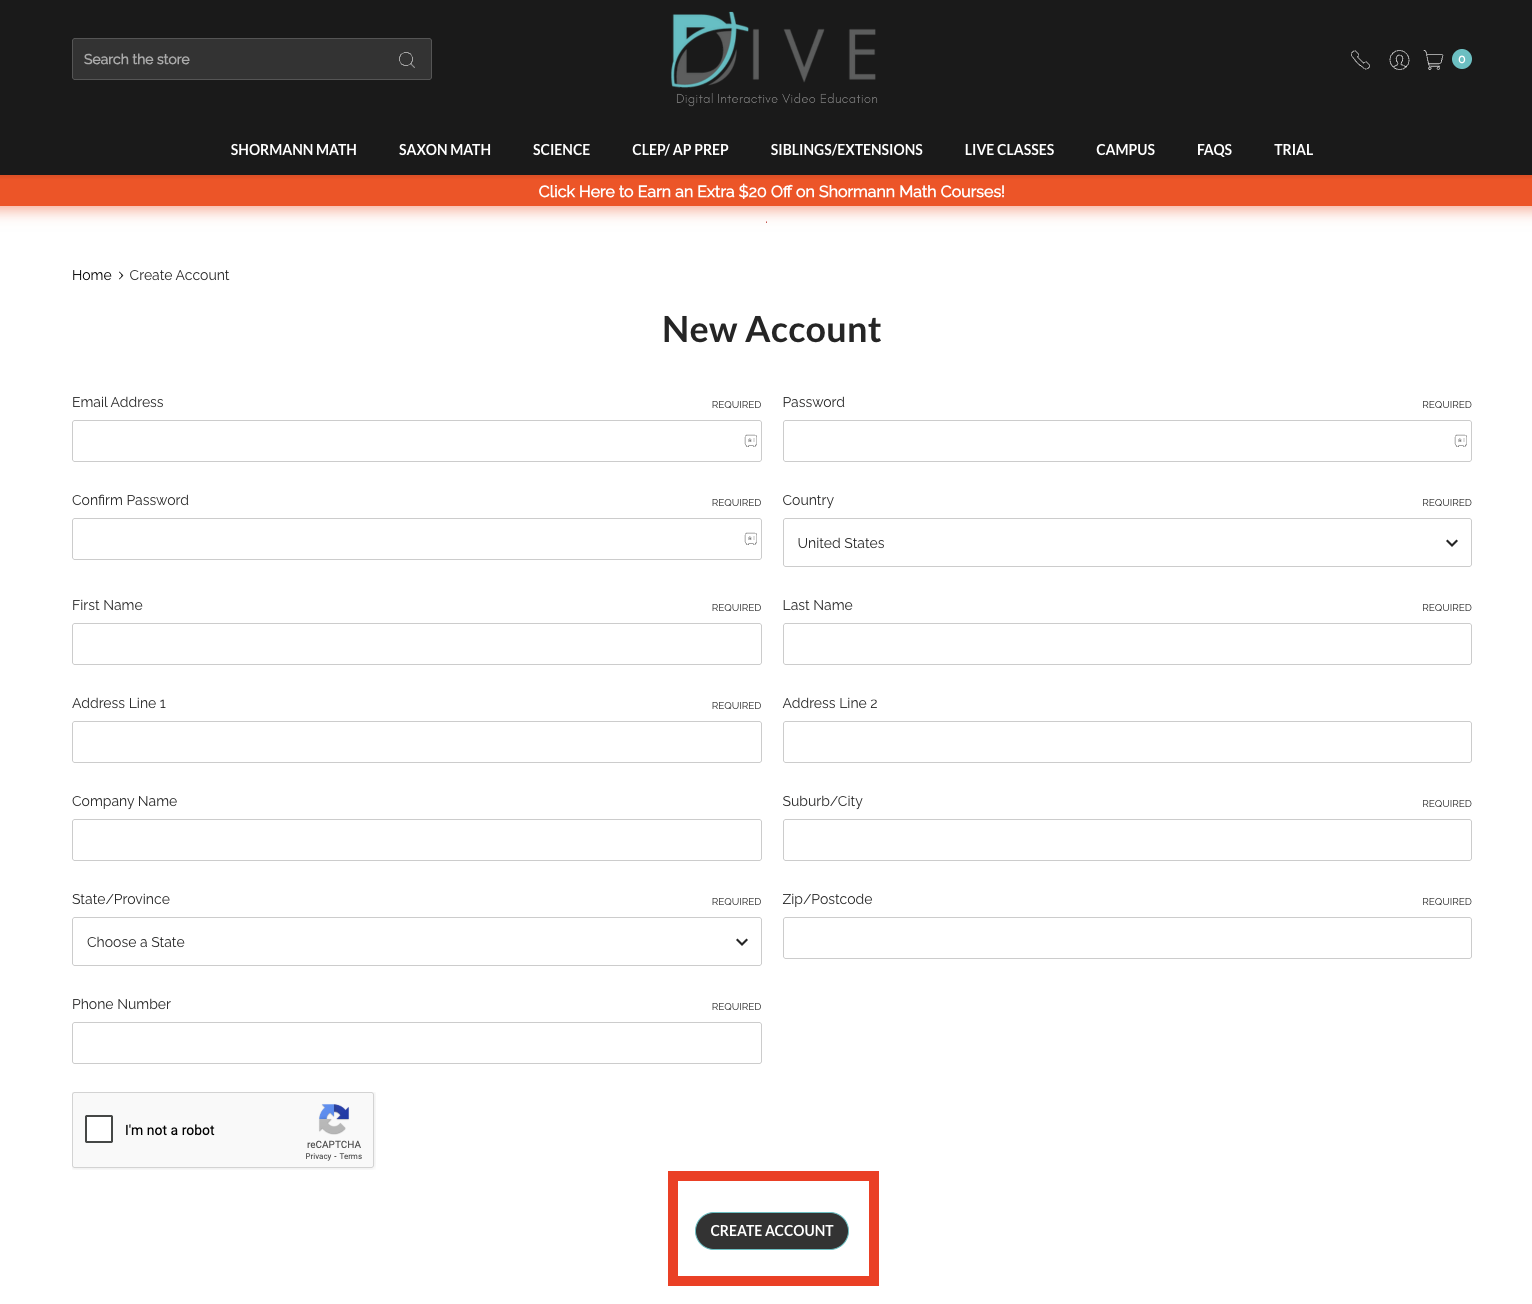Open the Trial menu item
The image size is (1532, 1304).
(x=1293, y=150)
